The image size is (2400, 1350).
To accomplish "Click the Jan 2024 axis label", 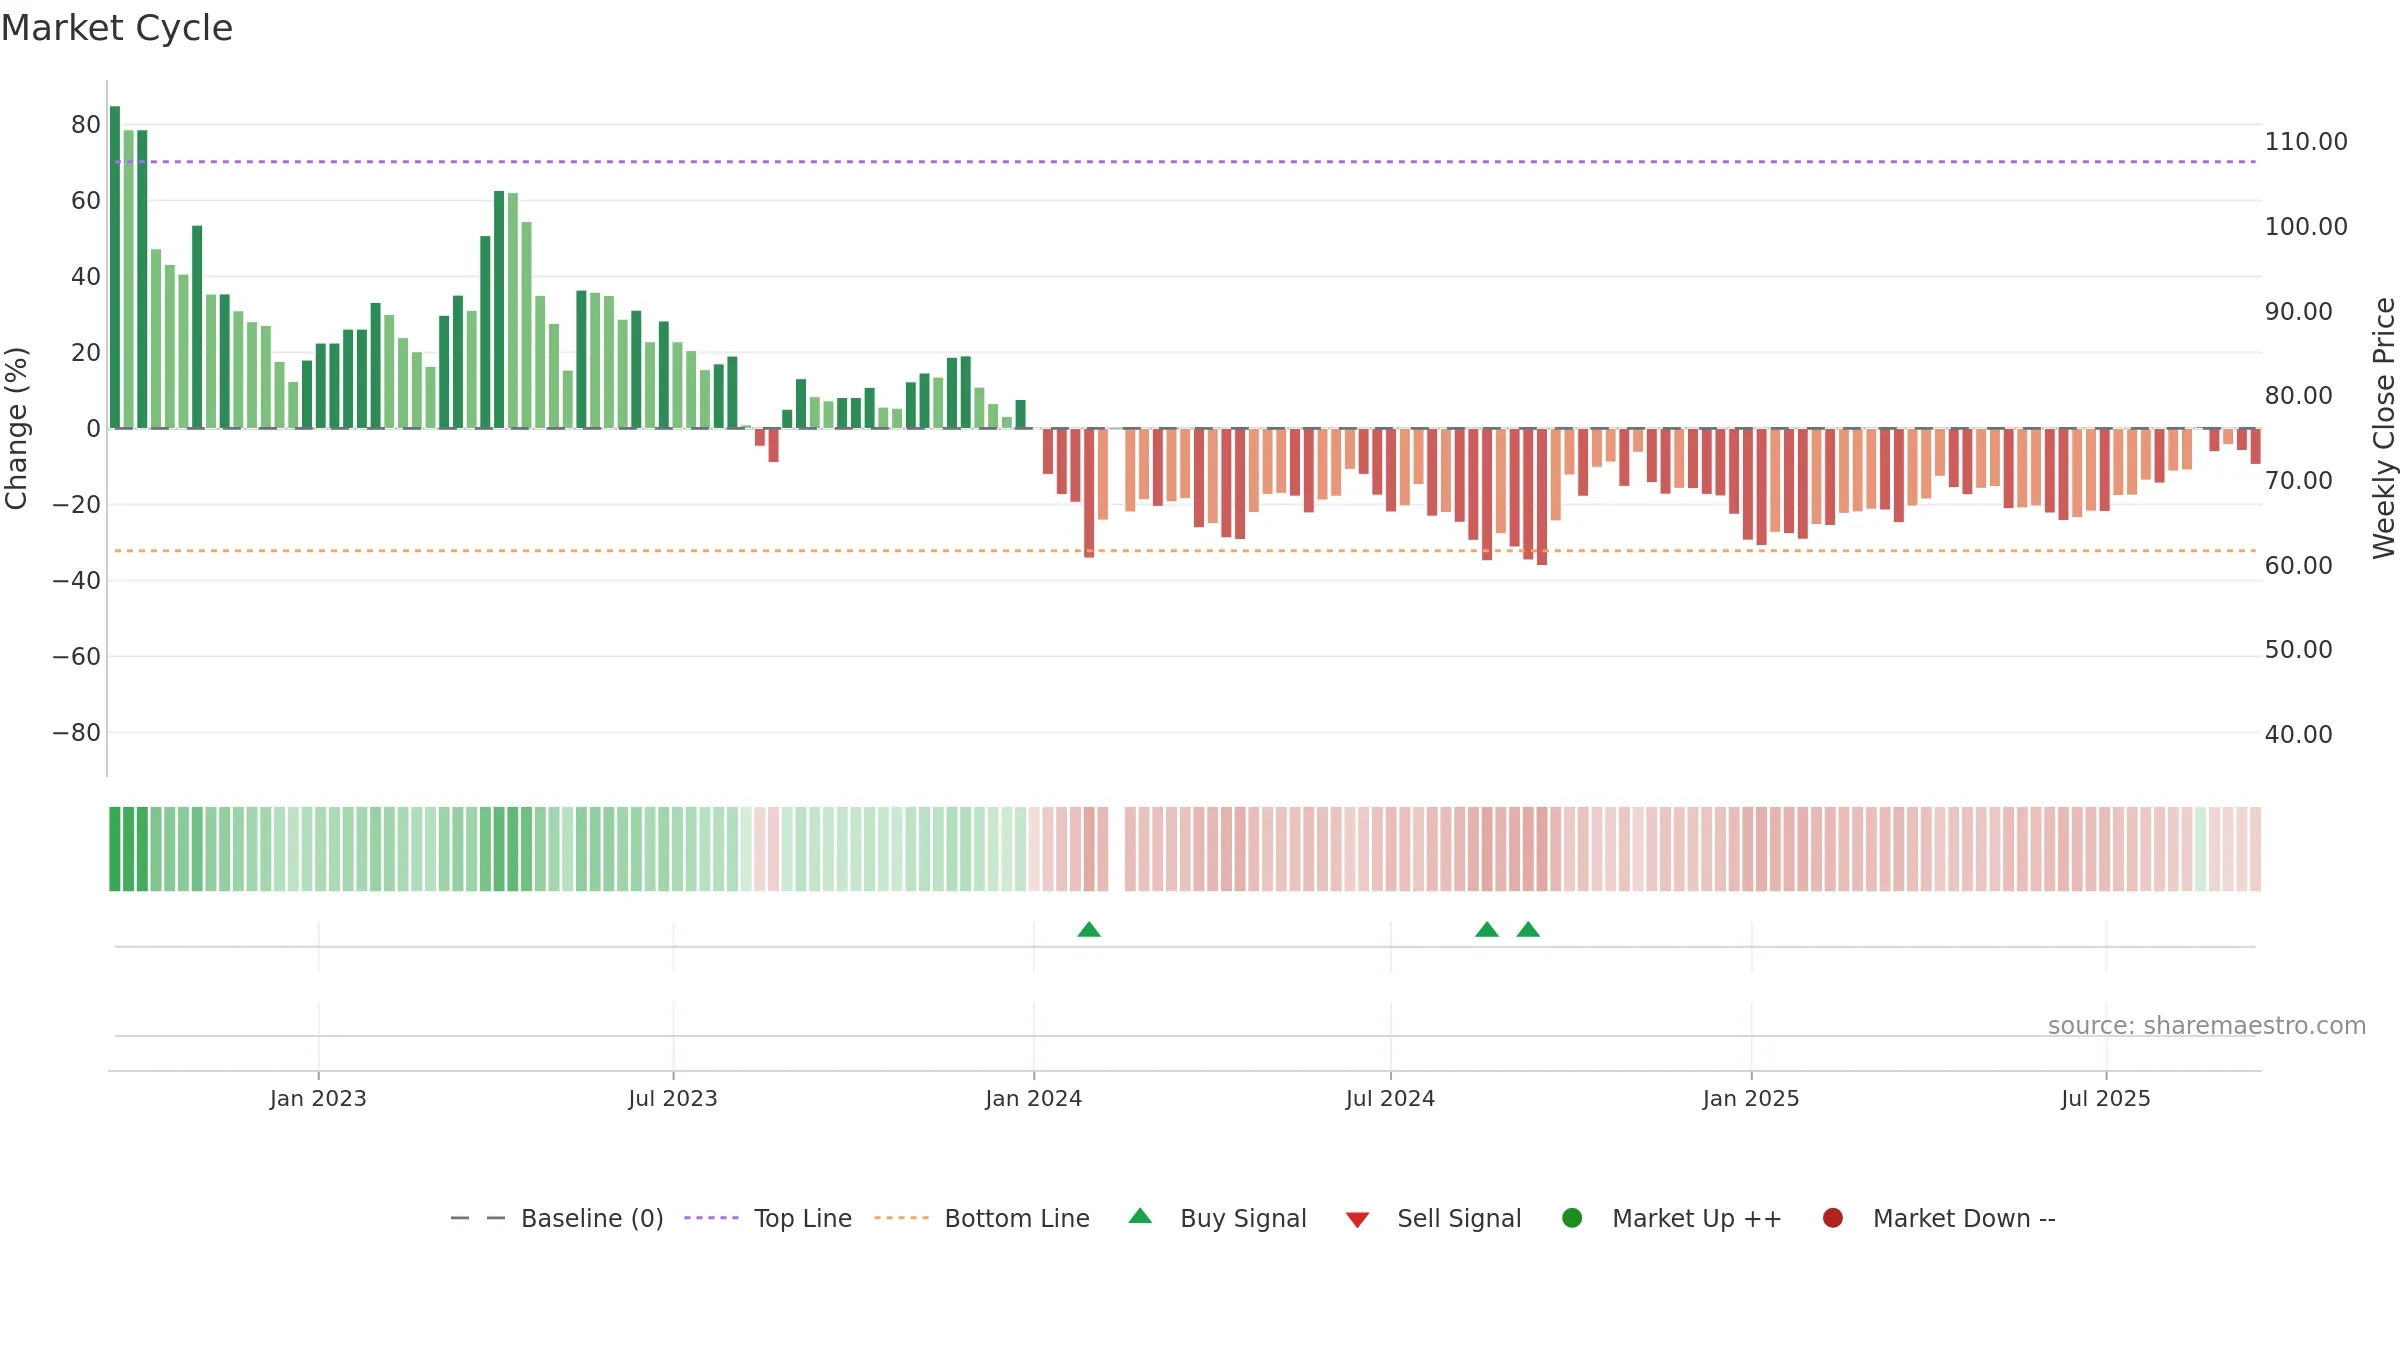I will coord(1033,1099).
